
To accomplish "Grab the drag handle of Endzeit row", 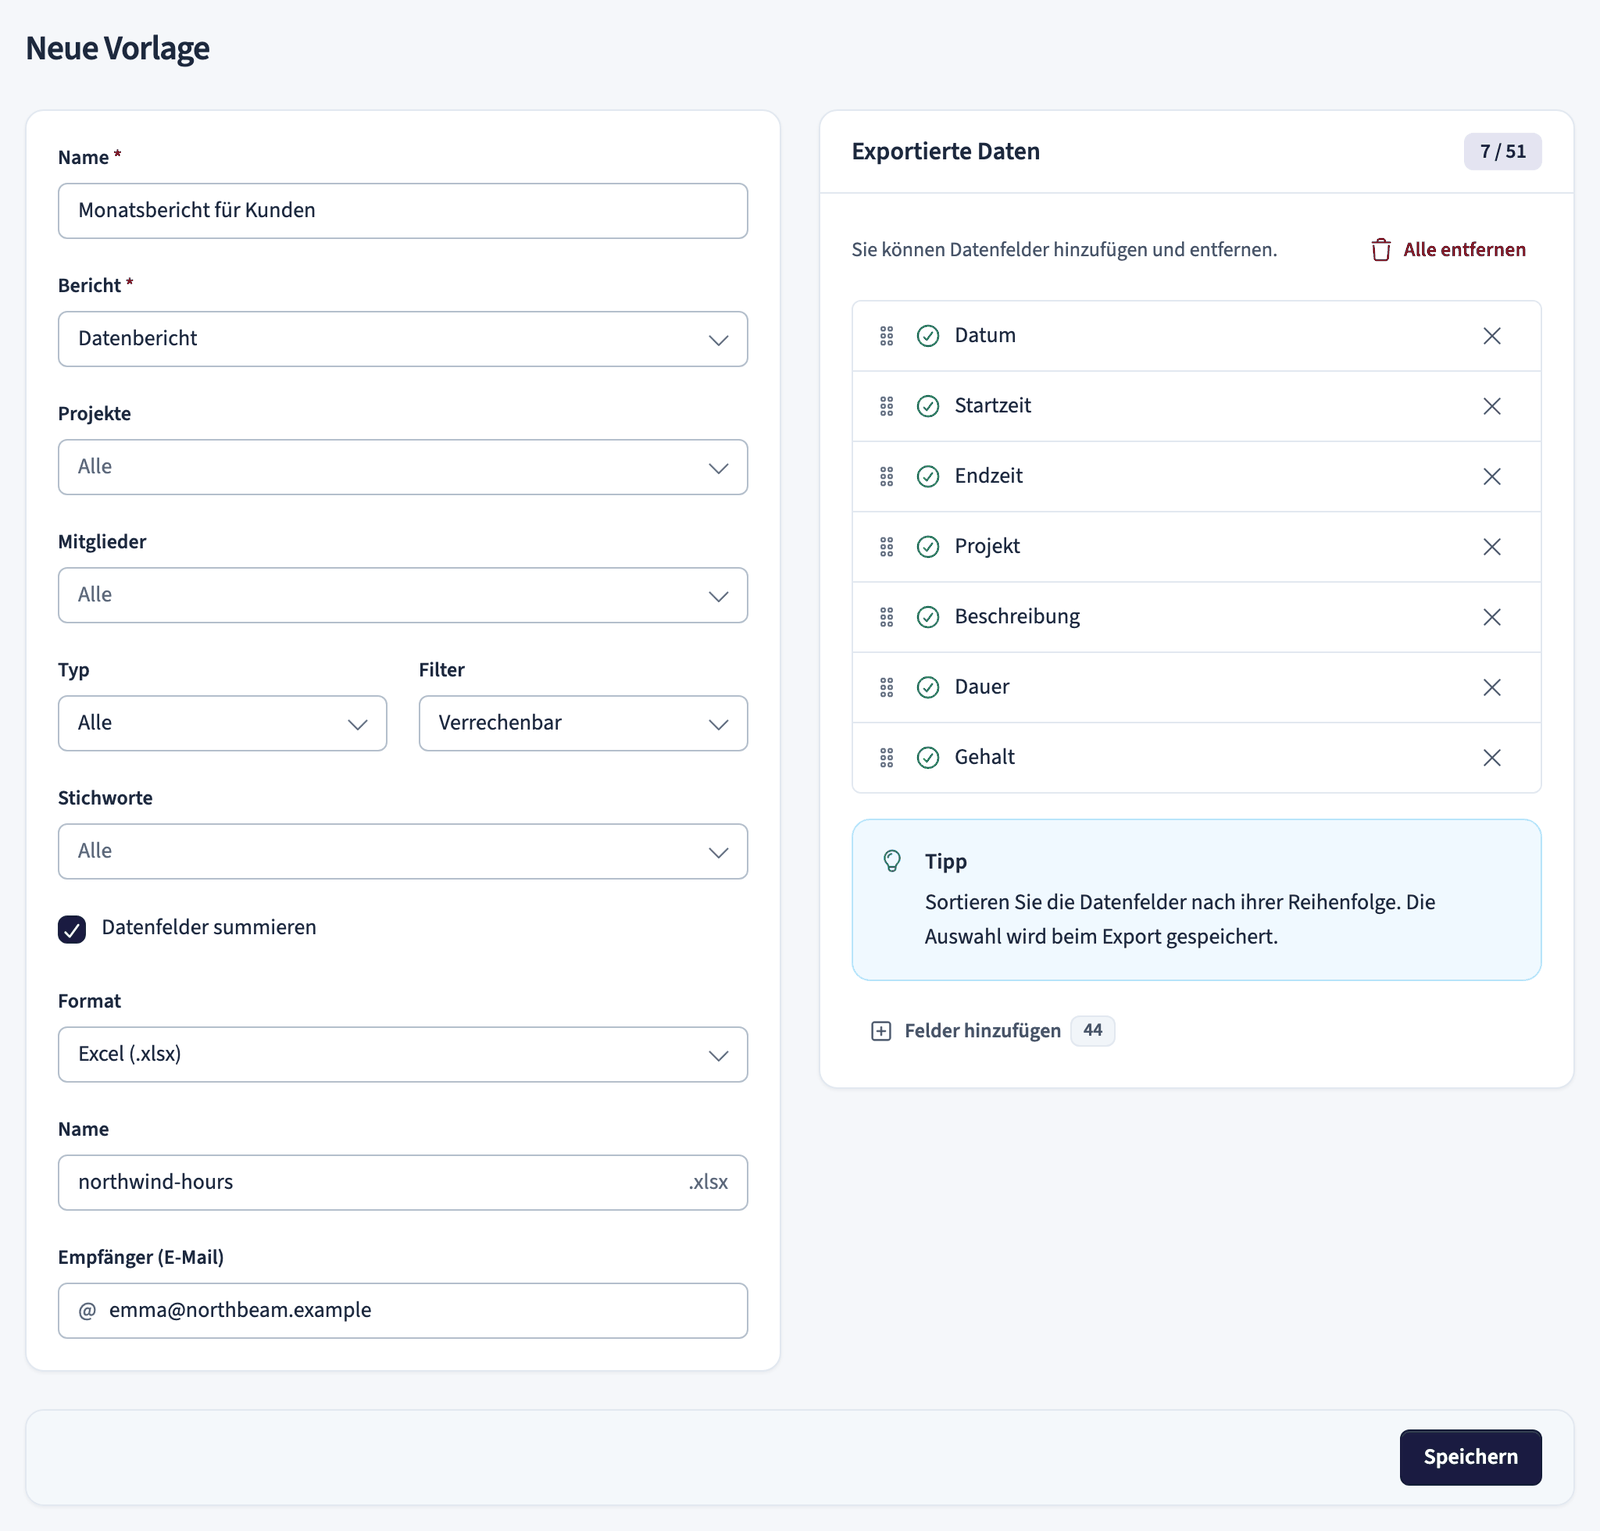I will point(886,476).
